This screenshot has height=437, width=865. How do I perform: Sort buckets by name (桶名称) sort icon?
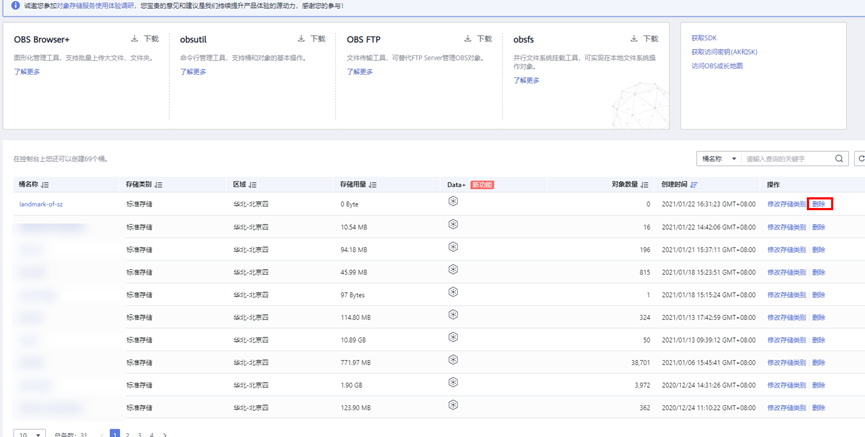click(x=45, y=185)
